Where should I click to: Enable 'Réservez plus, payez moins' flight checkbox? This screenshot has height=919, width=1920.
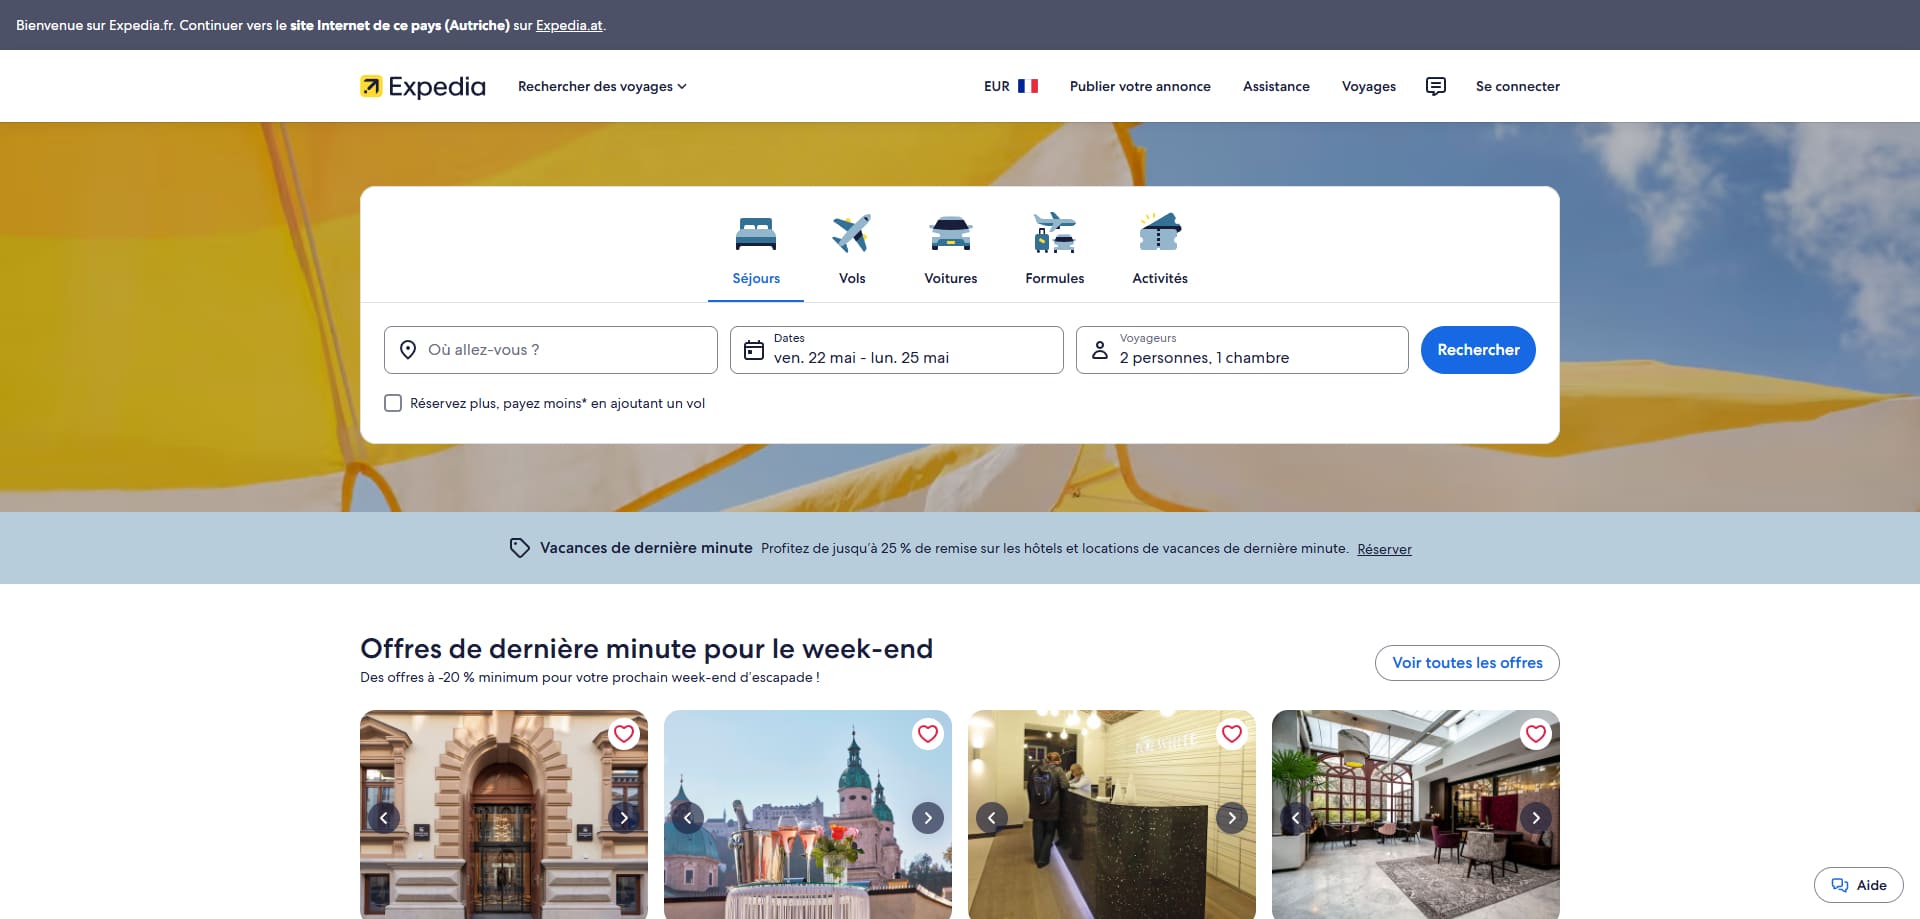393,403
